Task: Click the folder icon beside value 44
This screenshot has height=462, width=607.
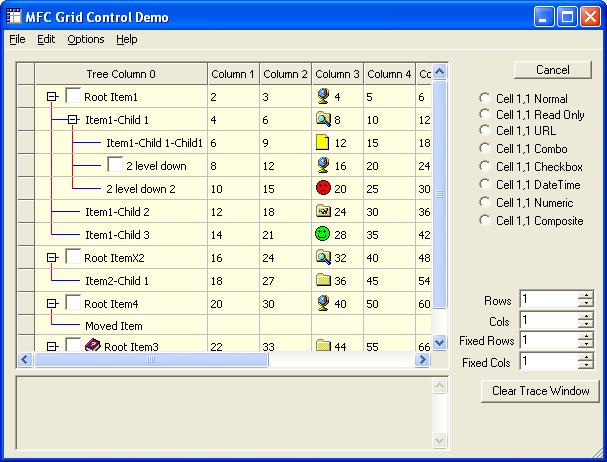Action: point(323,345)
